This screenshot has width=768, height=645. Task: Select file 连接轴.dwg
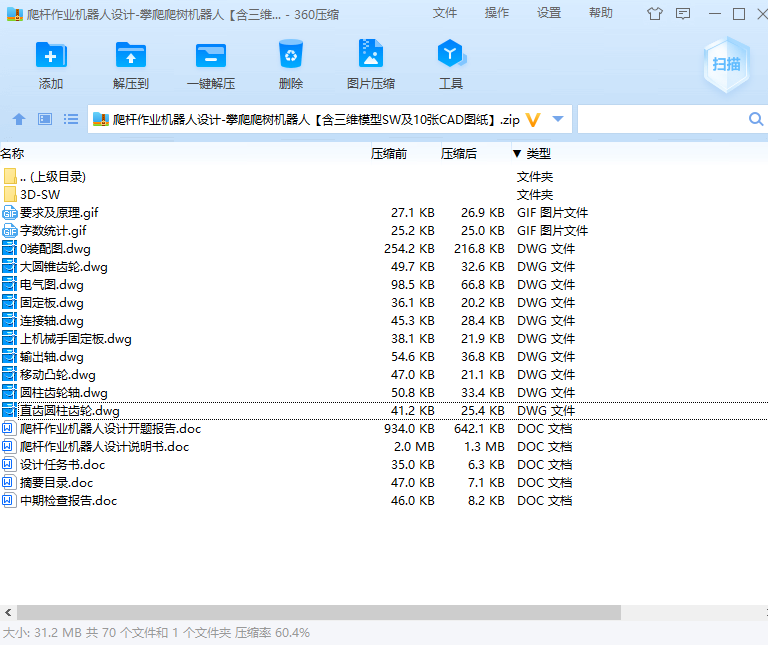click(x=51, y=321)
